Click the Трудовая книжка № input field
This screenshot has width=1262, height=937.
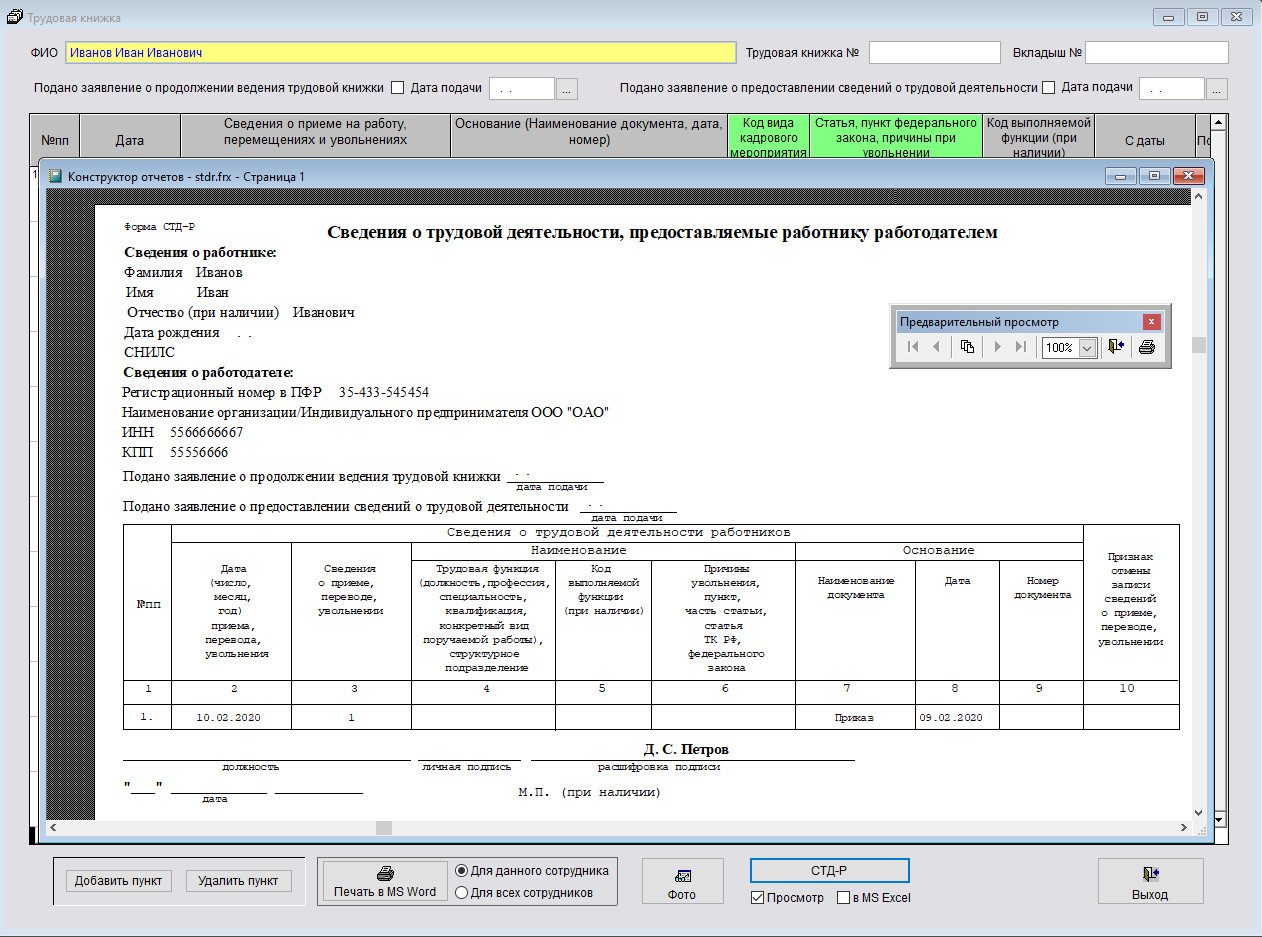(x=934, y=53)
